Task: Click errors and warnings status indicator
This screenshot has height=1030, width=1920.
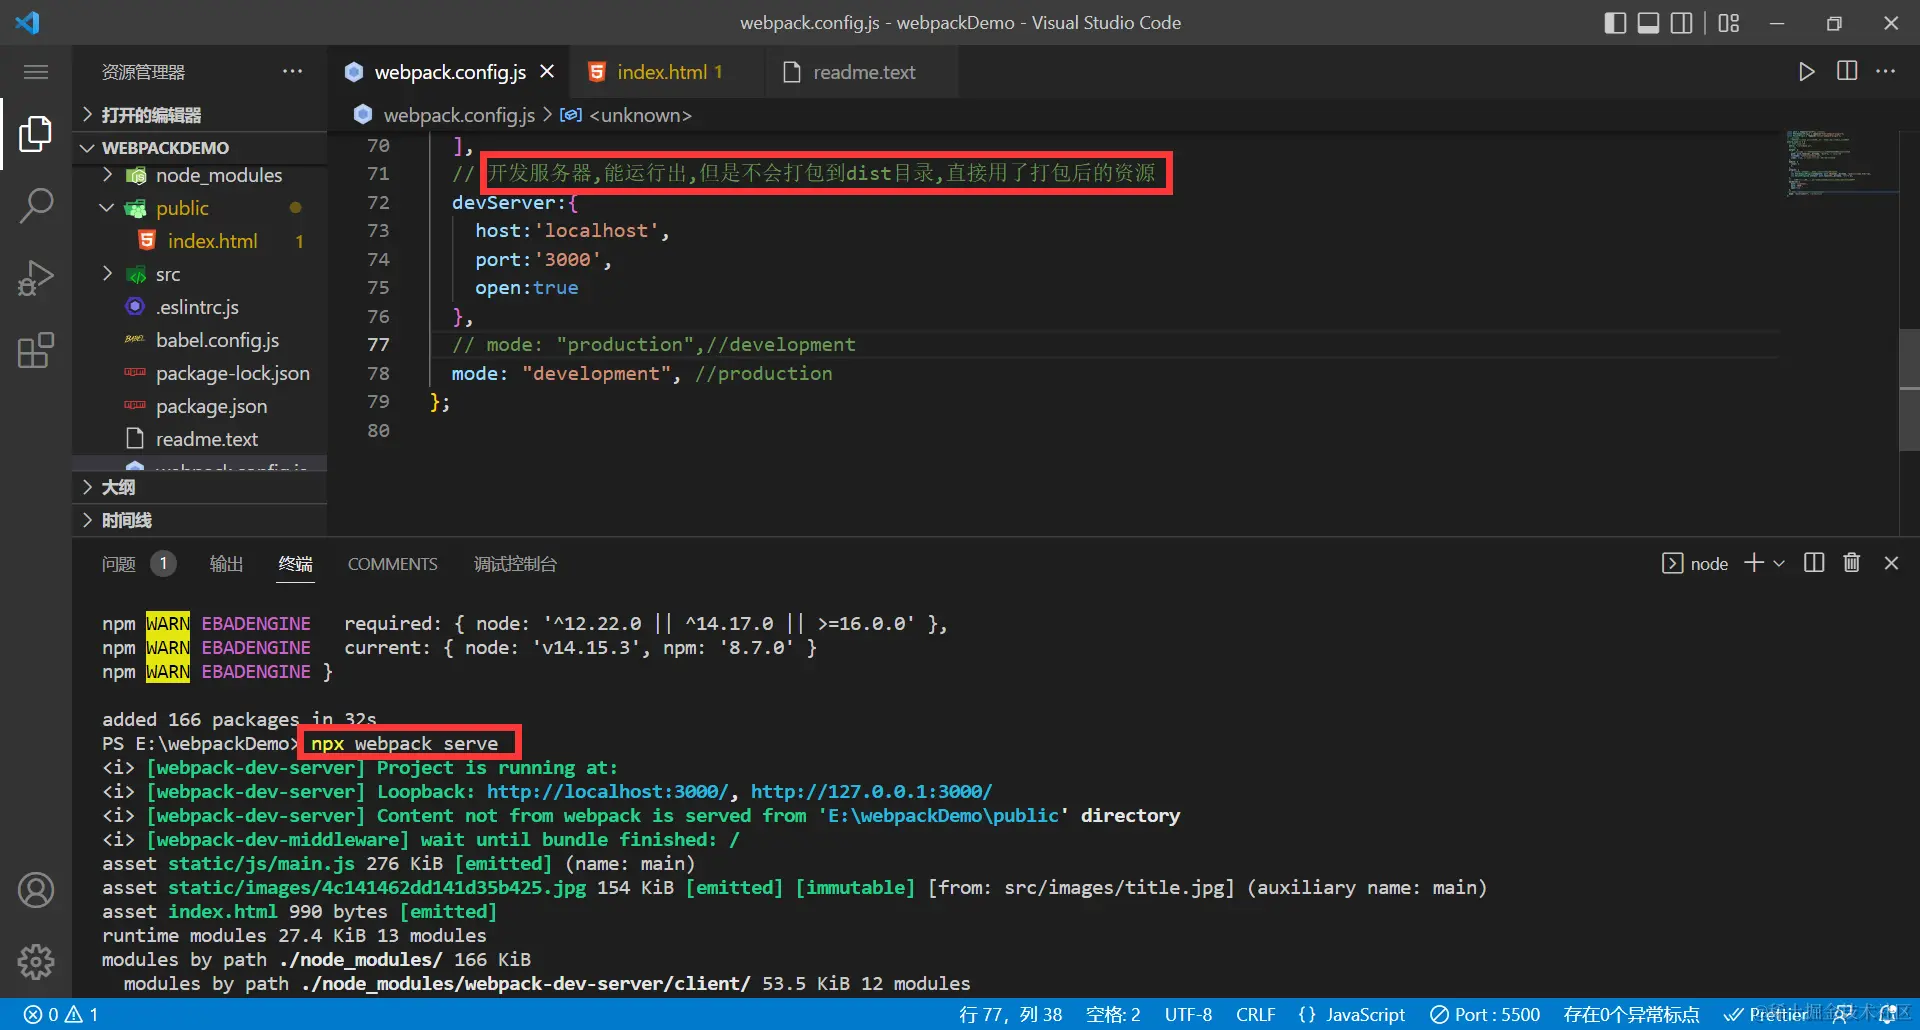Action: [x=61, y=1014]
